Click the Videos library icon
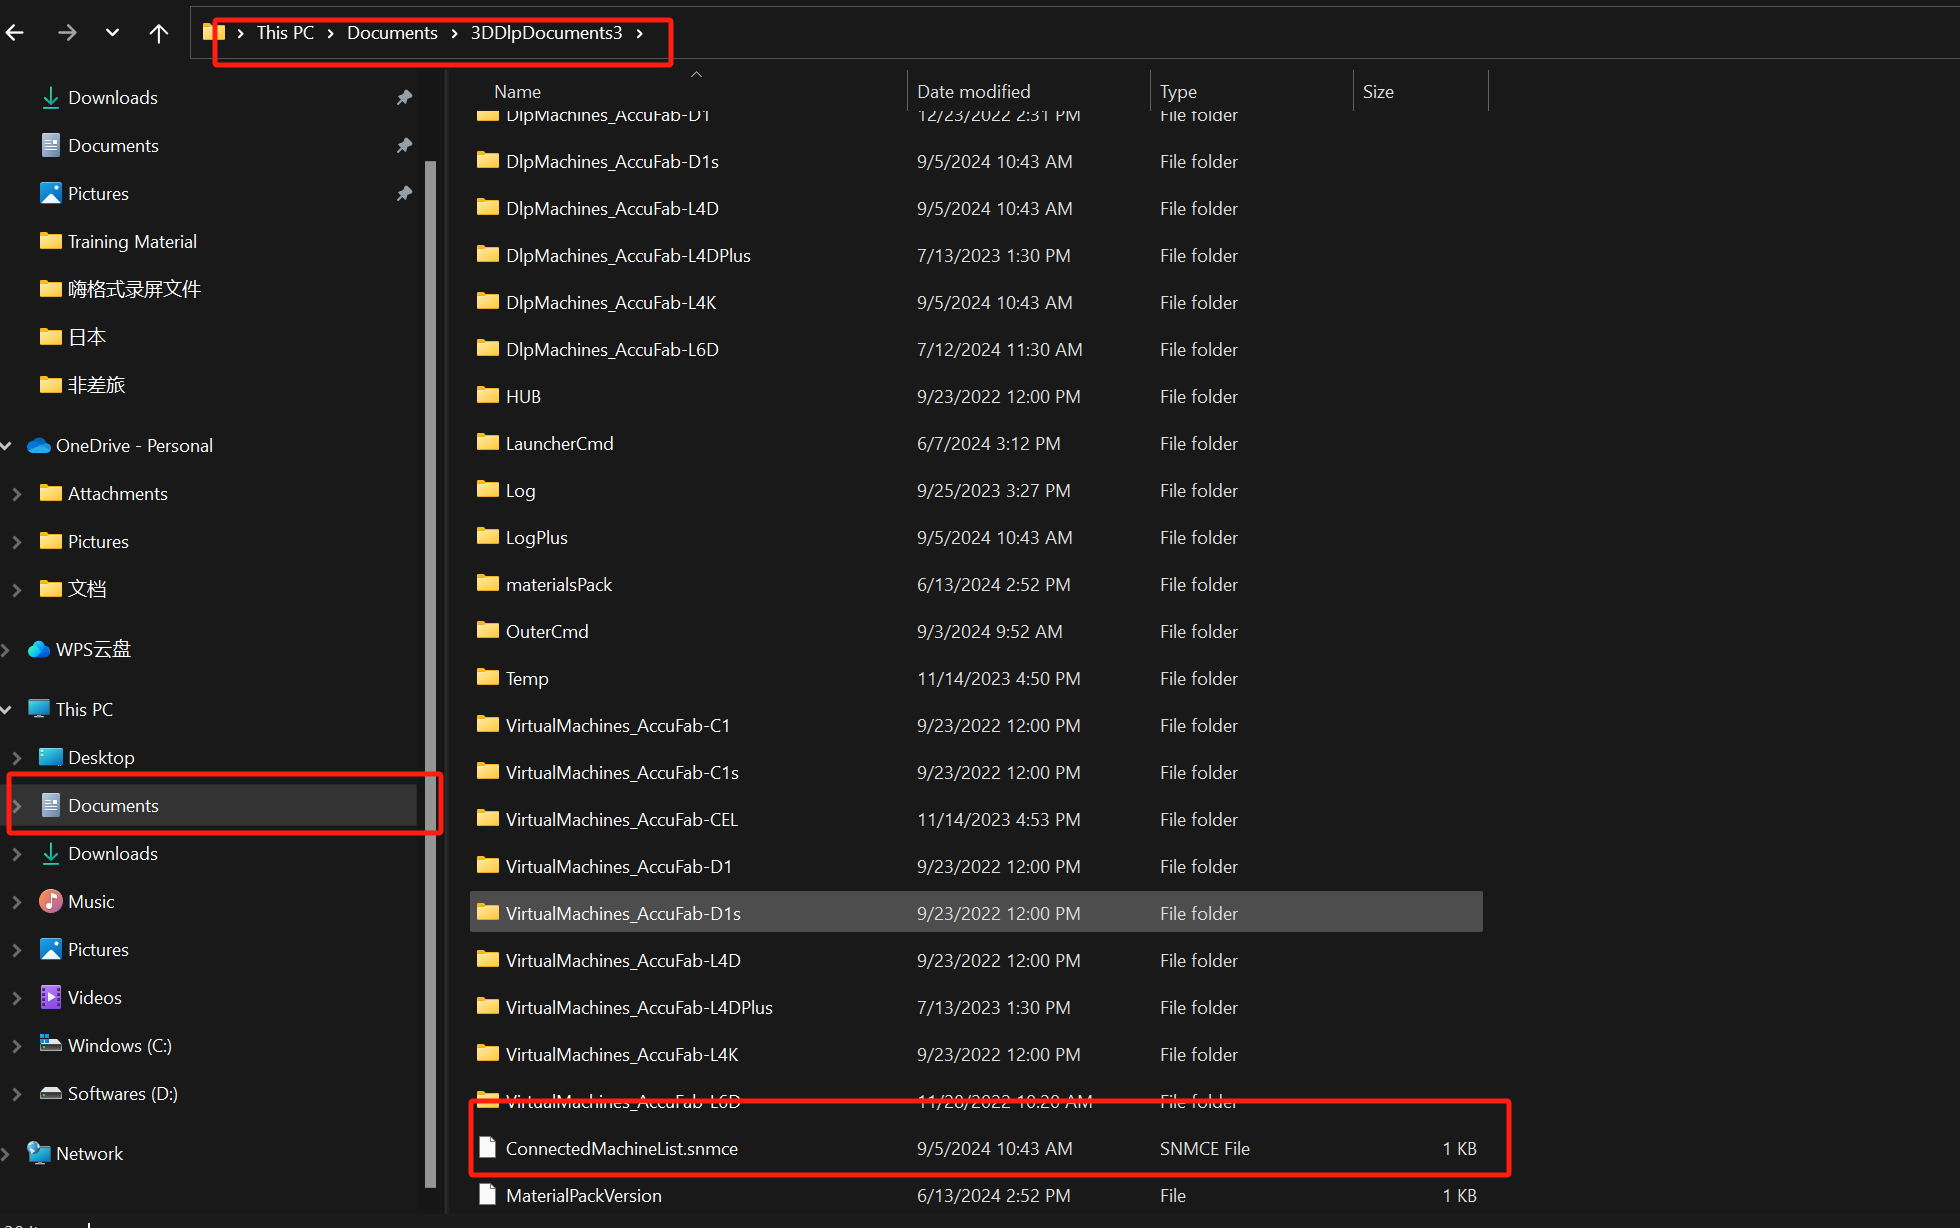 coord(50,998)
